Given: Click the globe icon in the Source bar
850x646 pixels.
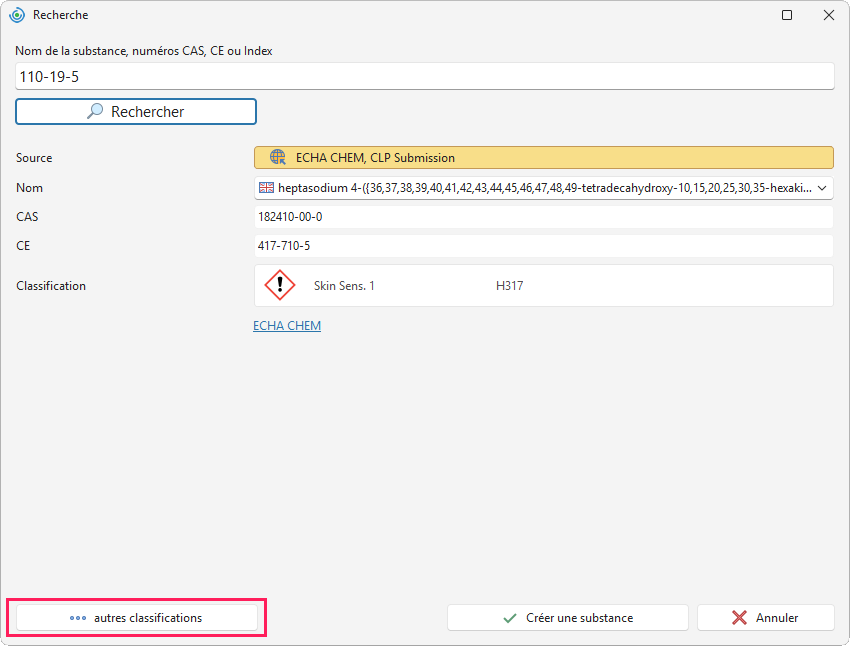Looking at the screenshot, I should point(278,157).
